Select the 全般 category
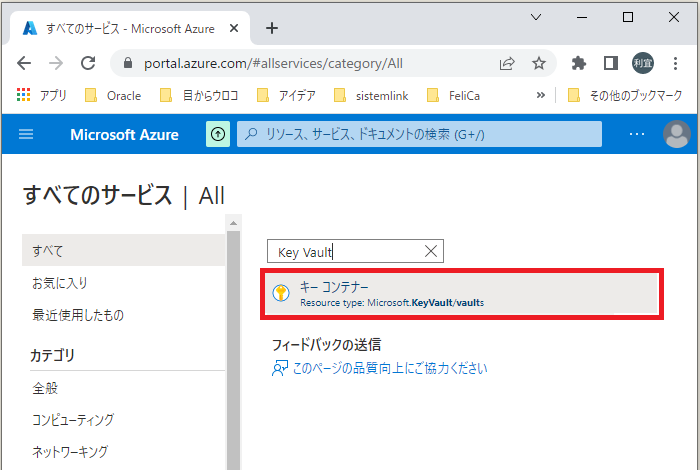700x471 pixels. 45,388
